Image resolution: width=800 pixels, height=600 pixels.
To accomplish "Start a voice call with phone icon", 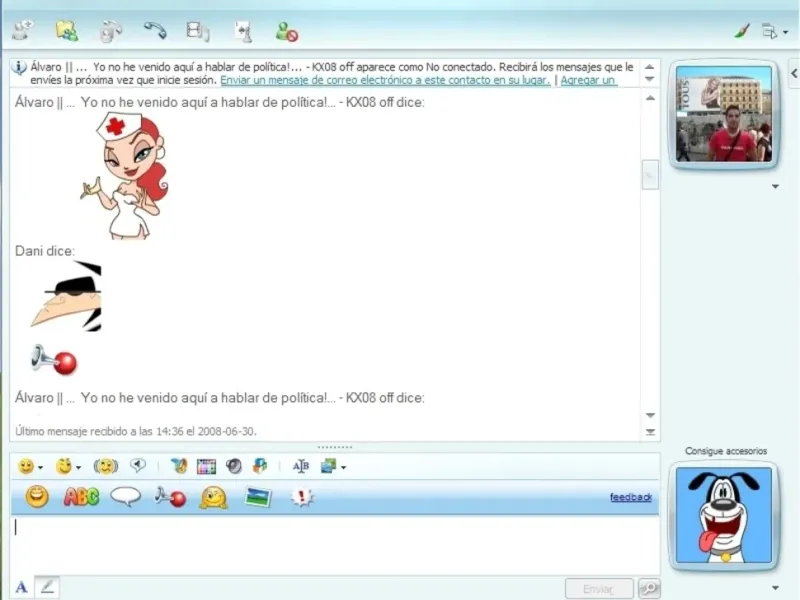I will pos(155,31).
